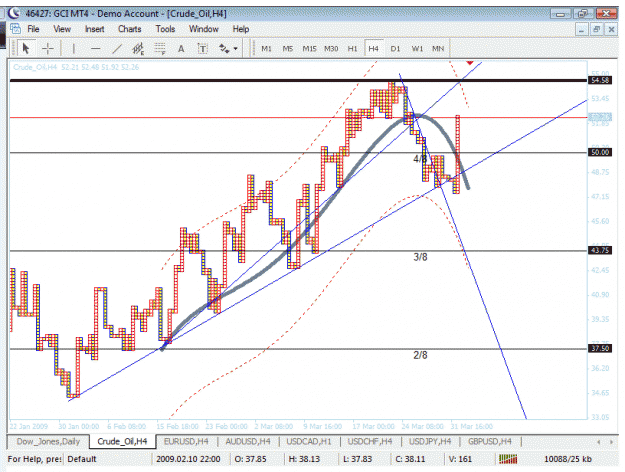625x472 pixels.
Task: Switch to Dow_Jones,Daily chart tab
Action: (x=48, y=441)
